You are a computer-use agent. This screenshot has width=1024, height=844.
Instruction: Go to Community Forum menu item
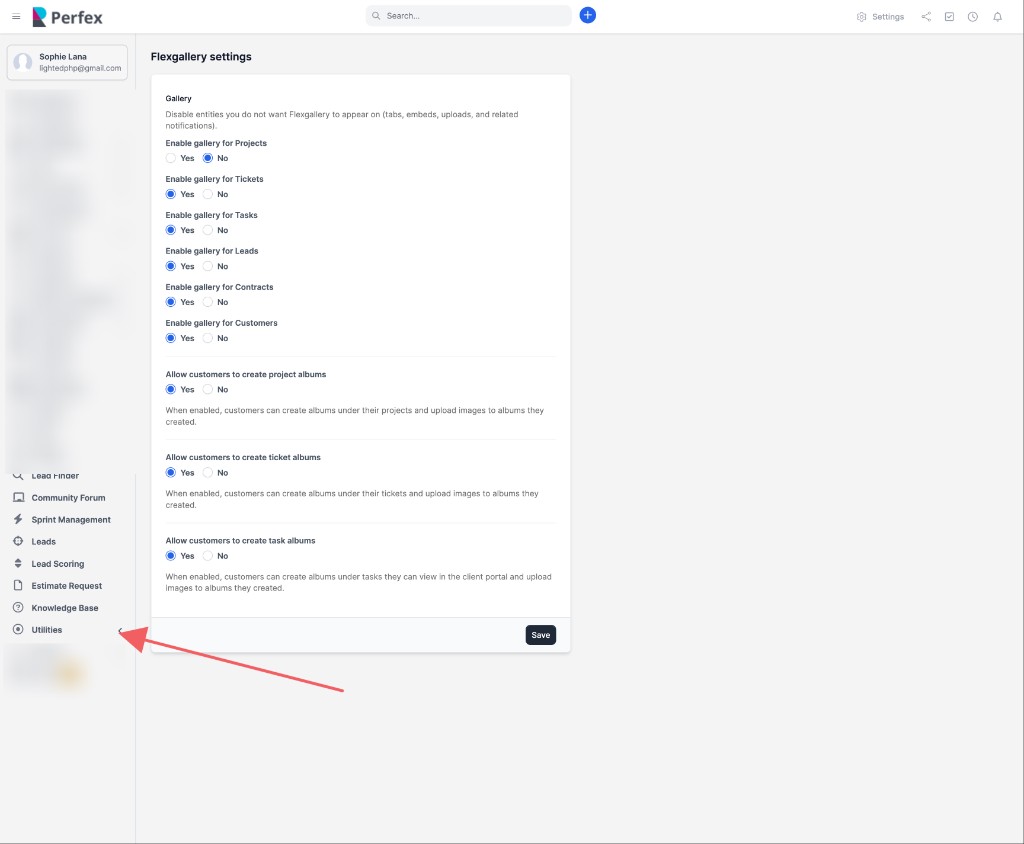coord(68,498)
